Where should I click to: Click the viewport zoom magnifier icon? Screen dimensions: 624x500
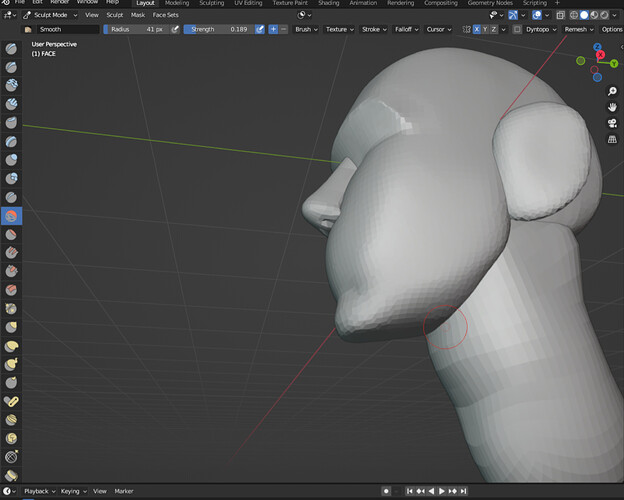(x=612, y=91)
